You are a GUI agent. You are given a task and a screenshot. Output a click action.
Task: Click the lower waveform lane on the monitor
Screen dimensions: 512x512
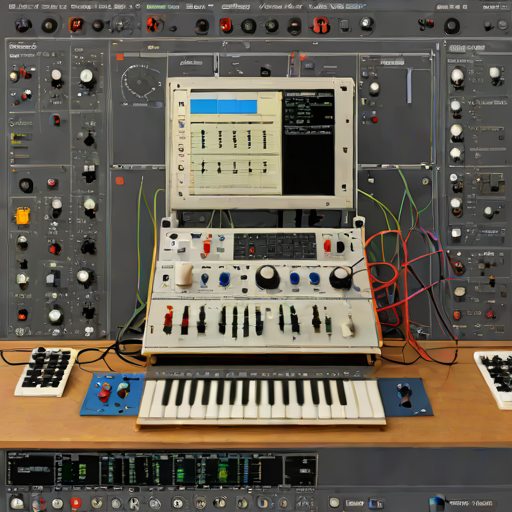[234, 167]
